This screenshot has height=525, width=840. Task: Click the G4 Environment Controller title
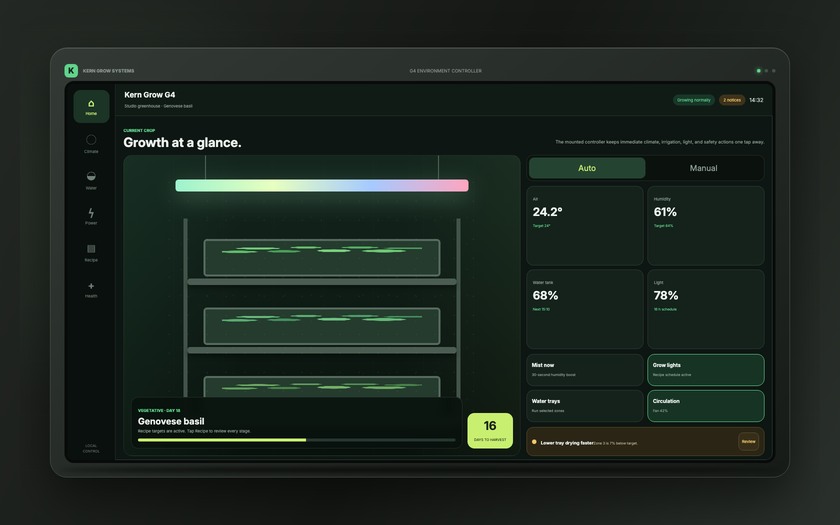445,71
